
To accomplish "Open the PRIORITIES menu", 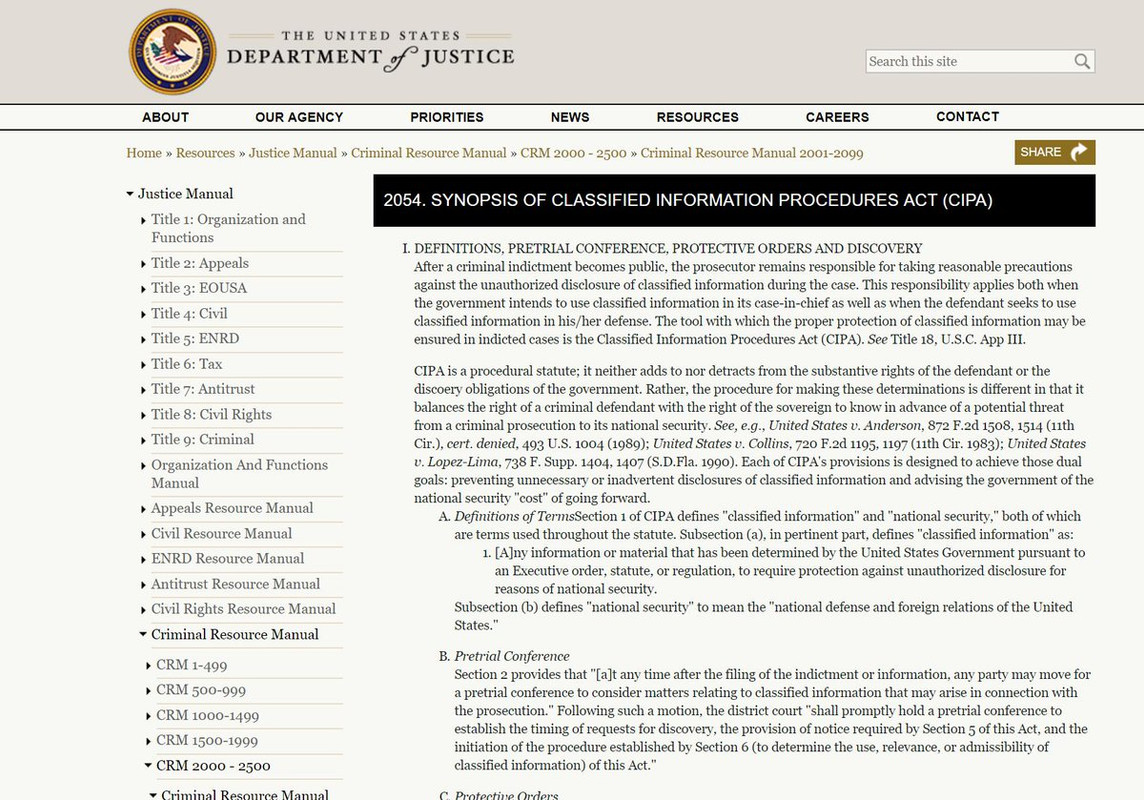I will (x=447, y=117).
